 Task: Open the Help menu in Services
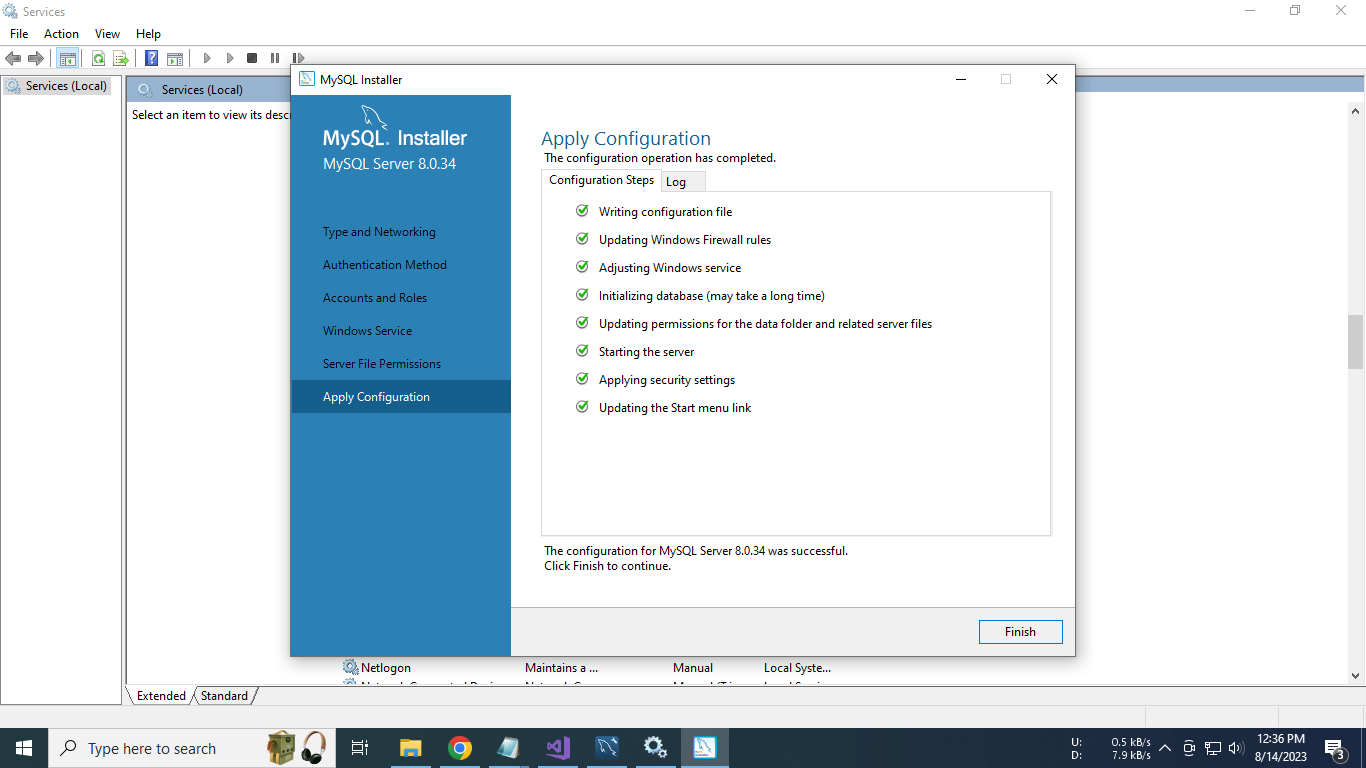coord(148,34)
